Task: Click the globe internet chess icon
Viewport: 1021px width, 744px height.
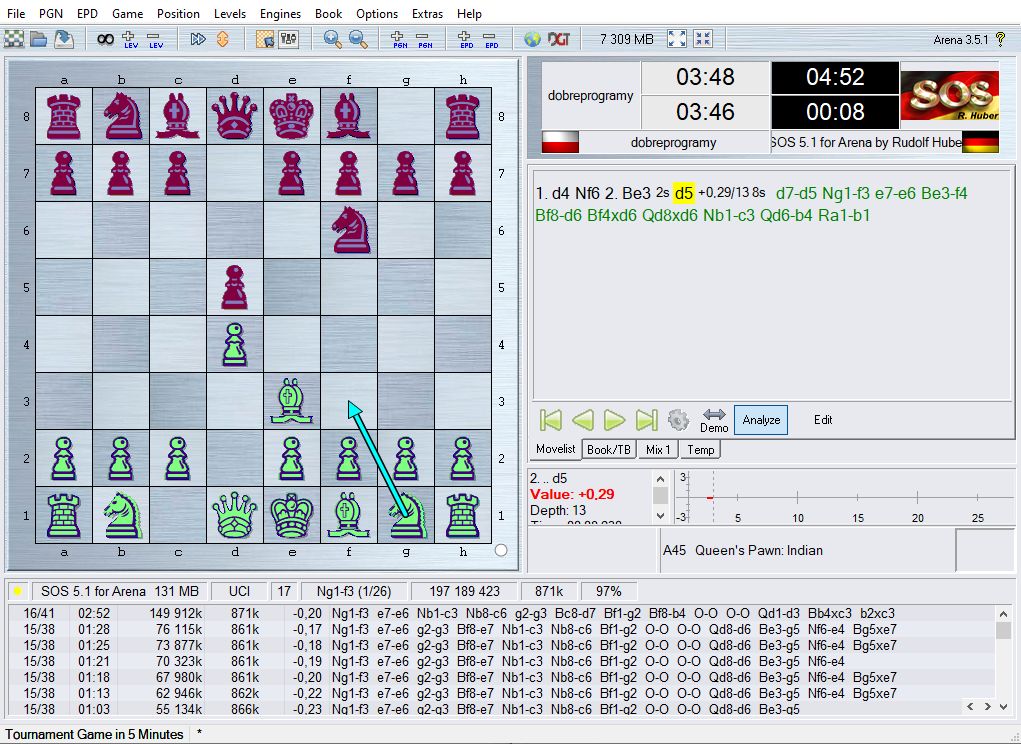Action: tap(533, 40)
